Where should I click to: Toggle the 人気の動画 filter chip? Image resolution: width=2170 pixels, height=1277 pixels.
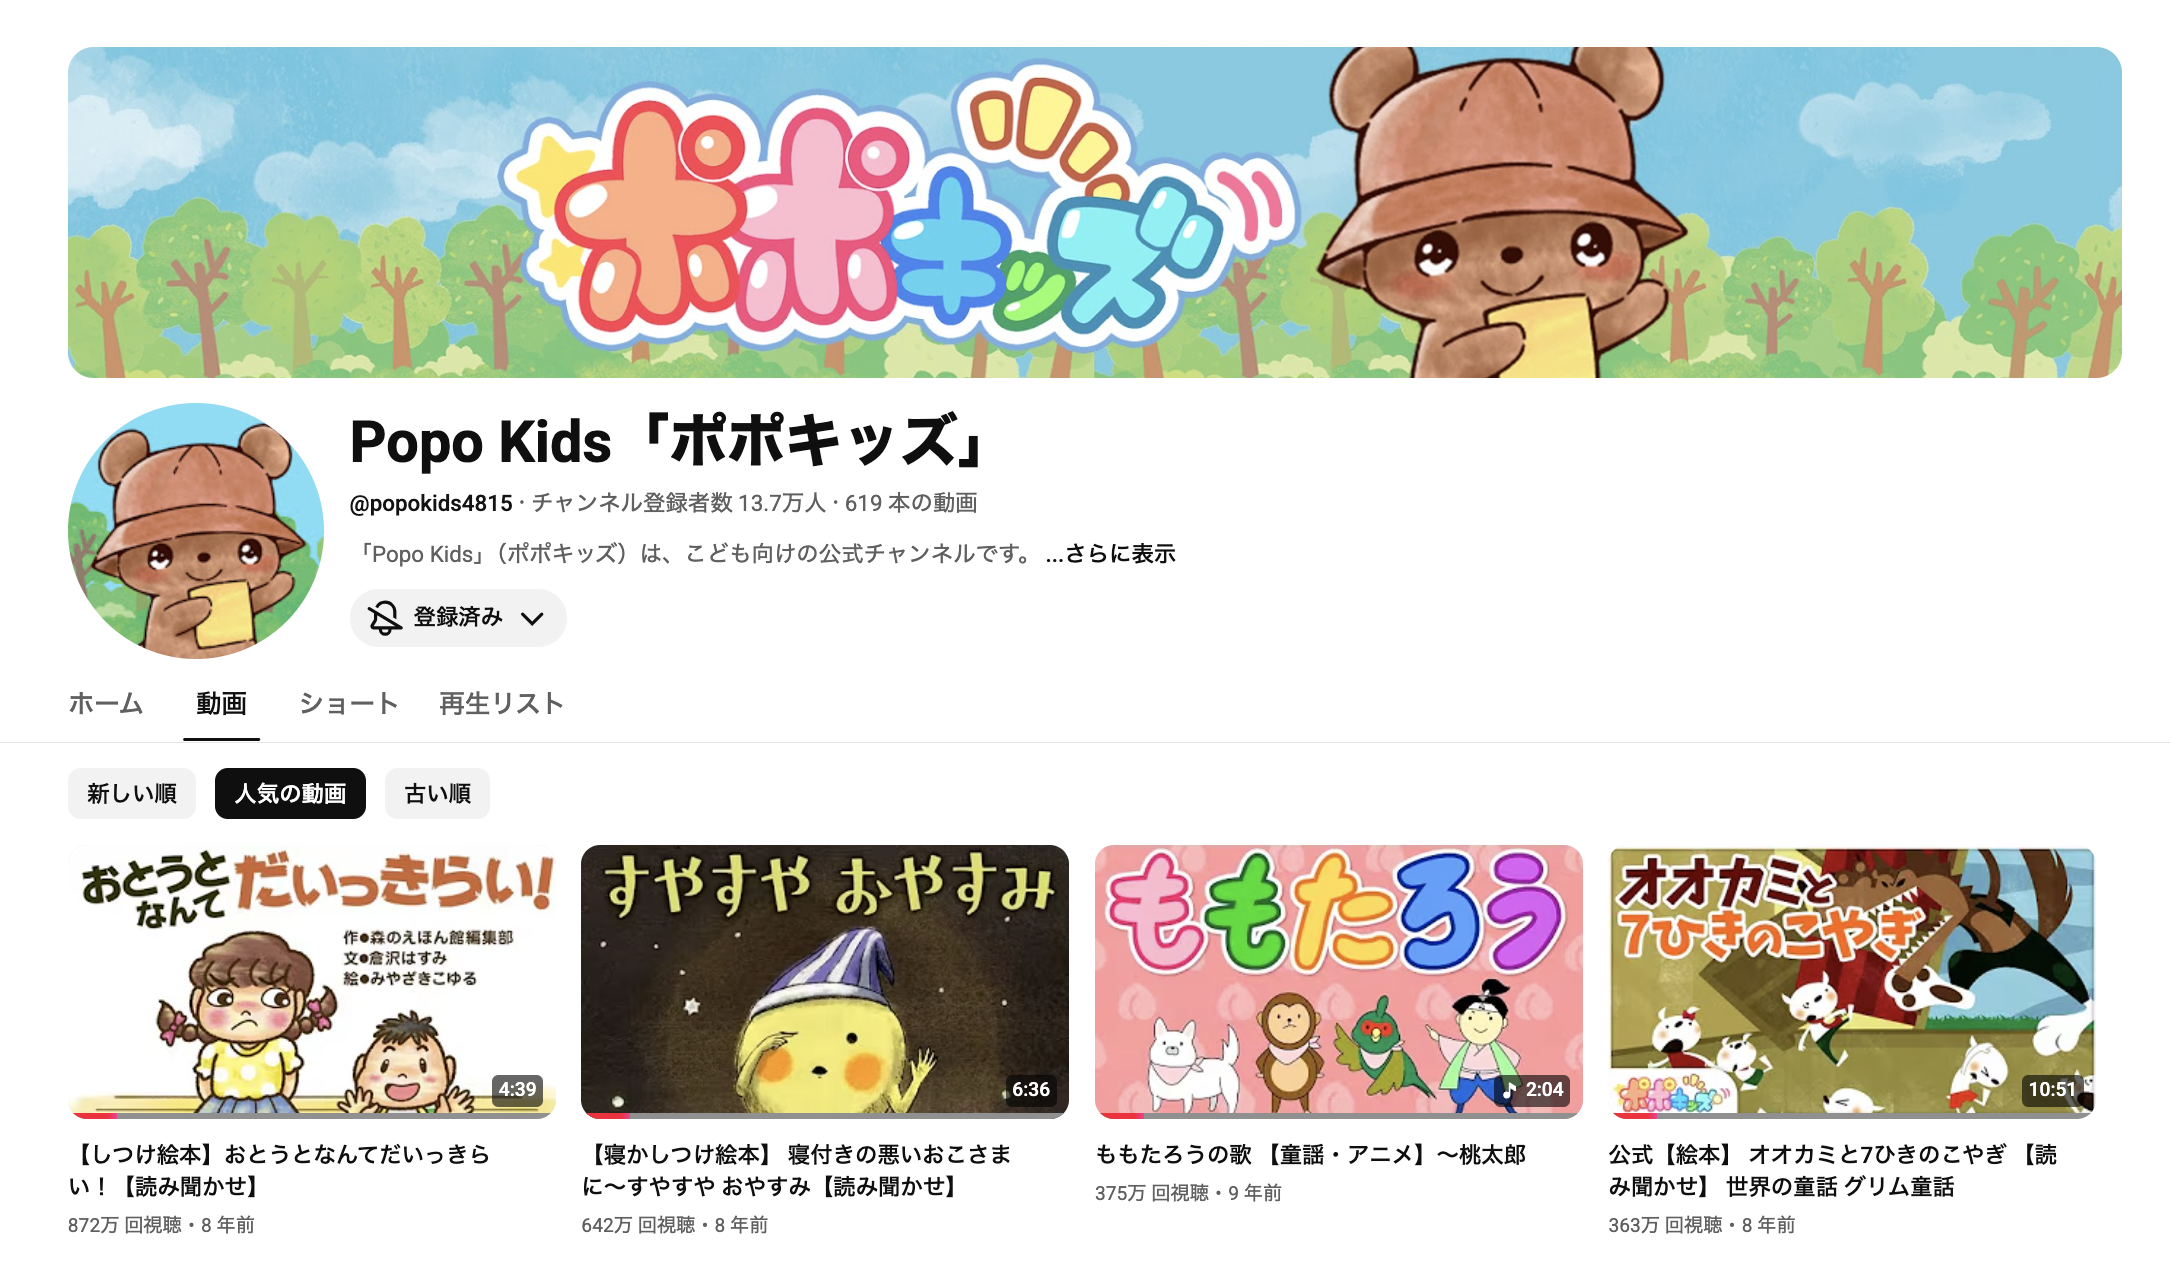coord(290,794)
